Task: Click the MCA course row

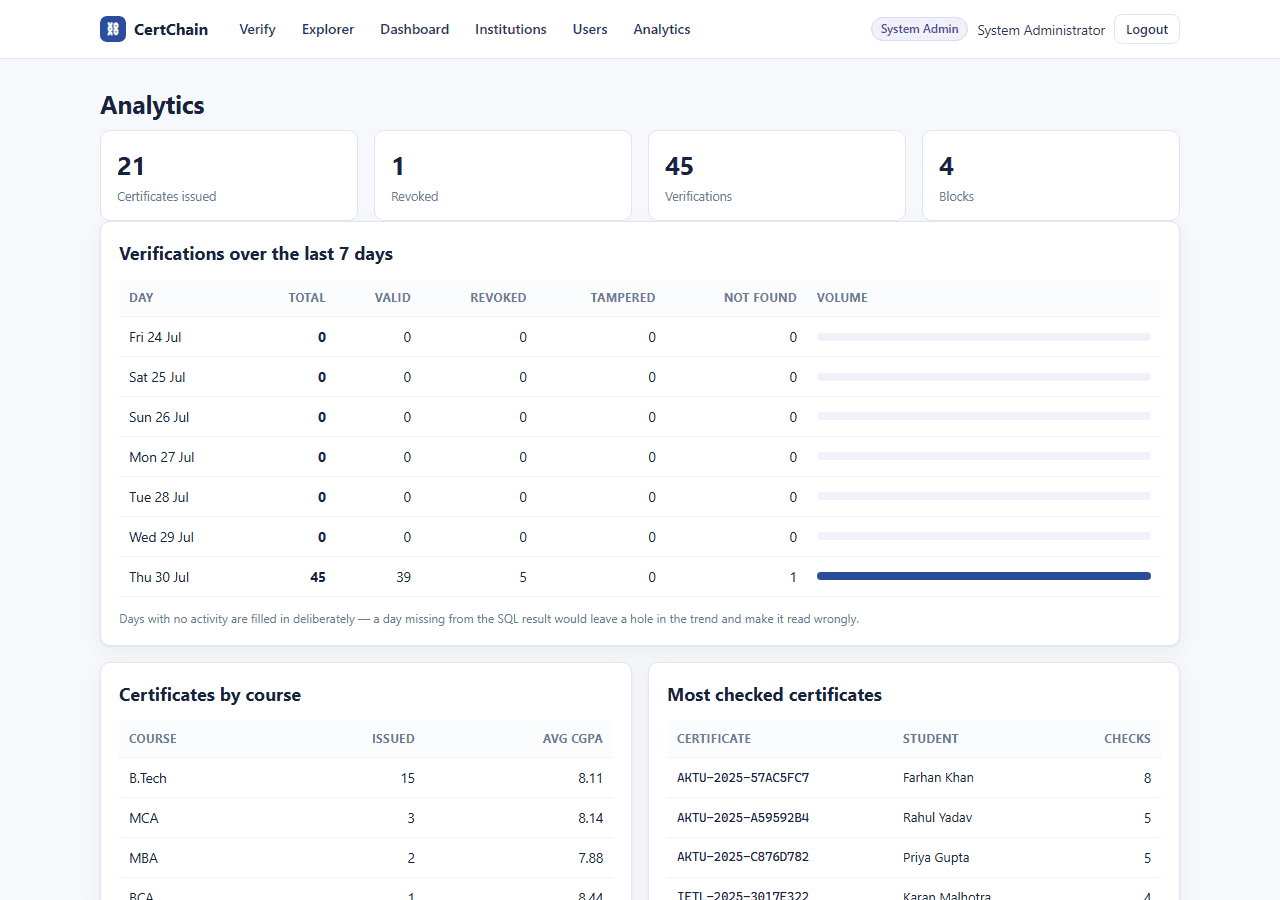Action: (366, 818)
